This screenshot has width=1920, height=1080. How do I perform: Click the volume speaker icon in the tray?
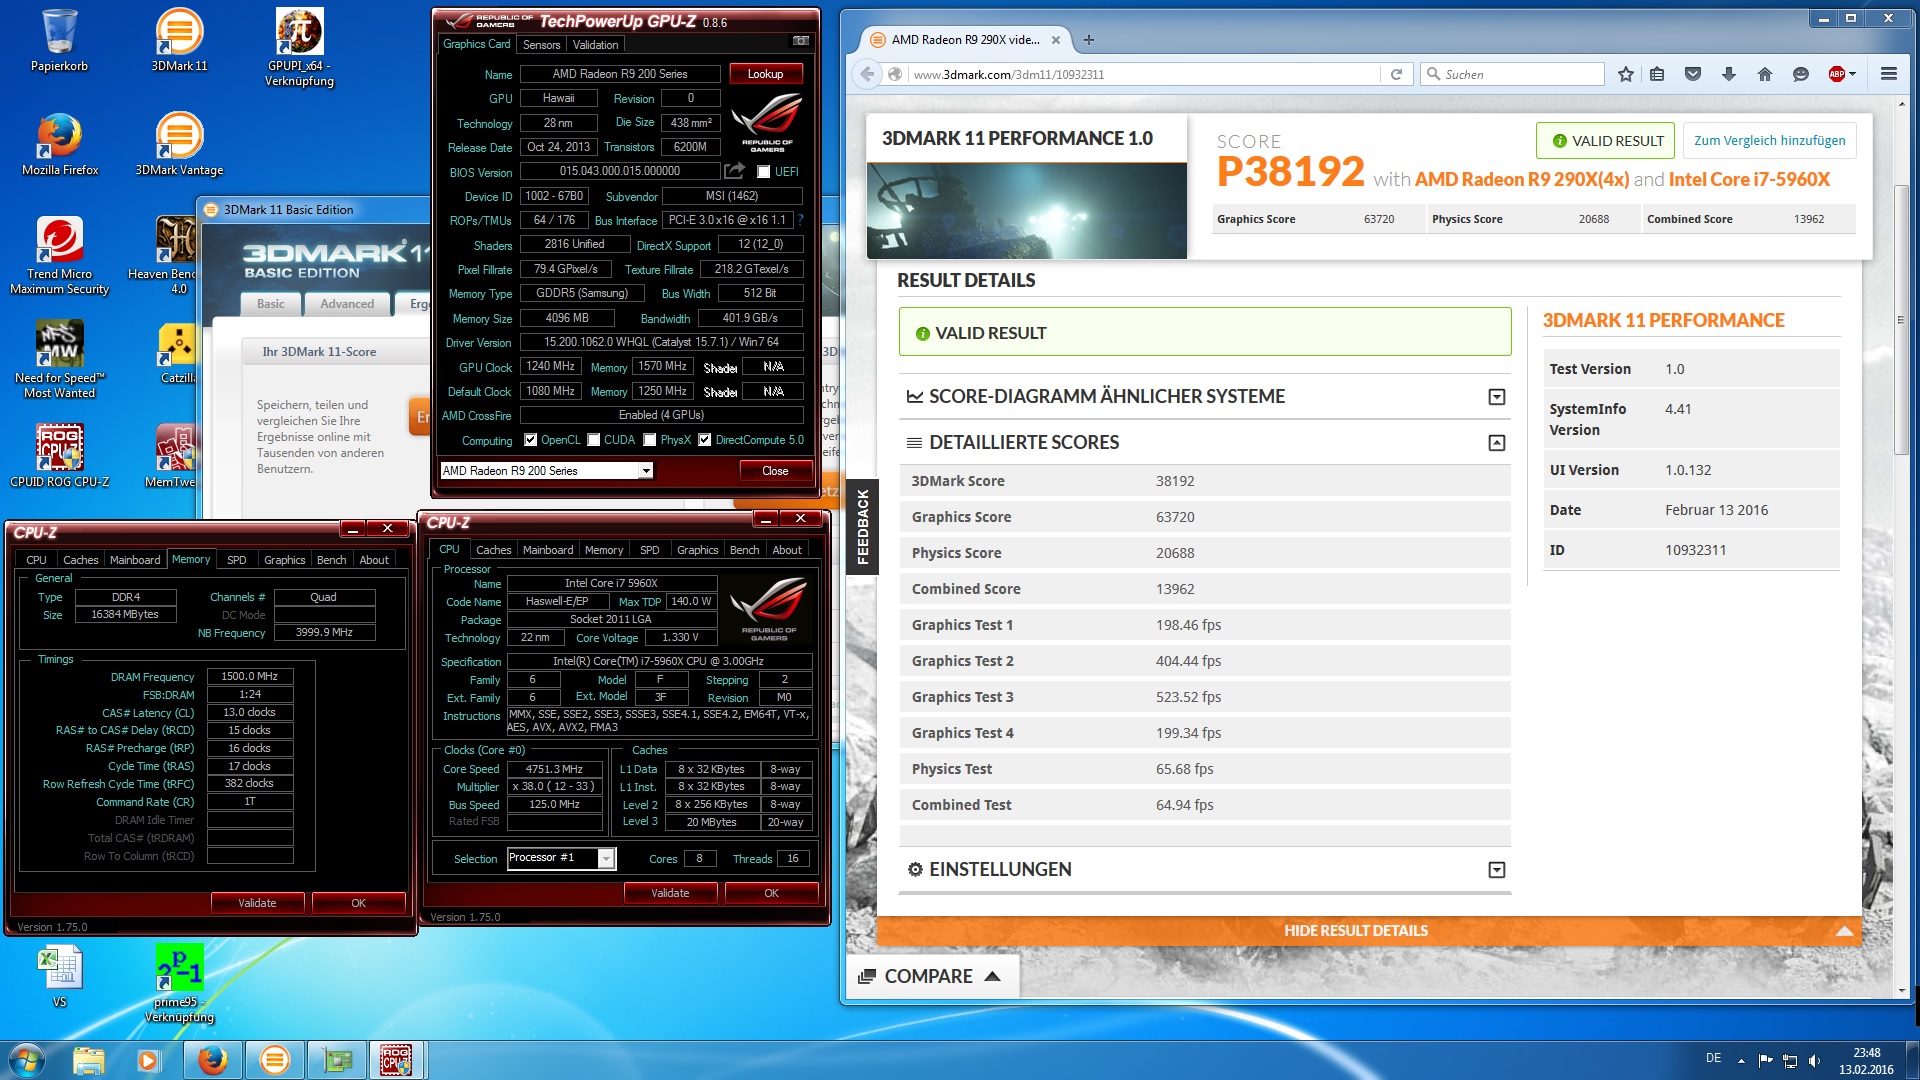(1815, 1060)
